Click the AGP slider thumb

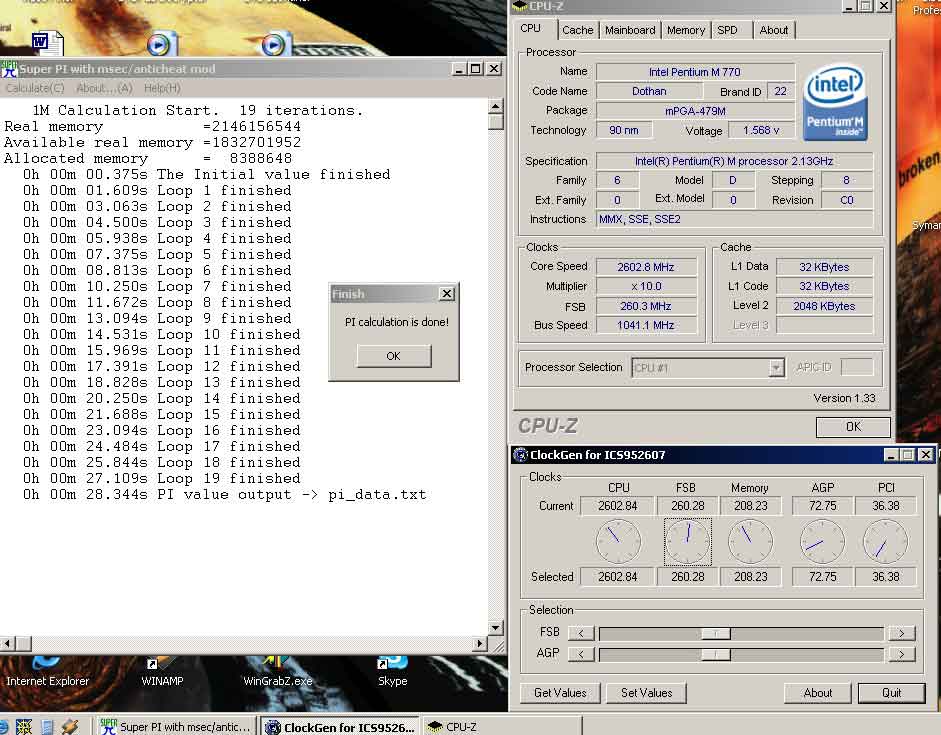coord(716,655)
